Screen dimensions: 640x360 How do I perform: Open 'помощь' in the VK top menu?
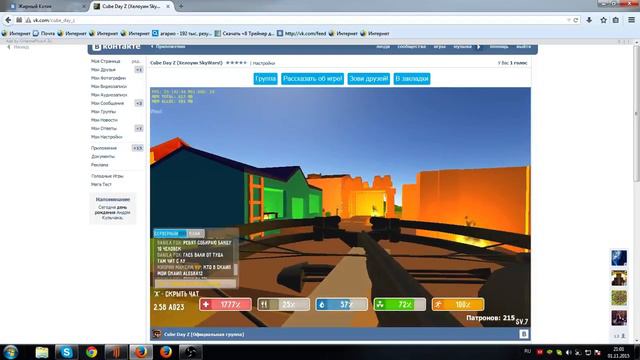499,47
